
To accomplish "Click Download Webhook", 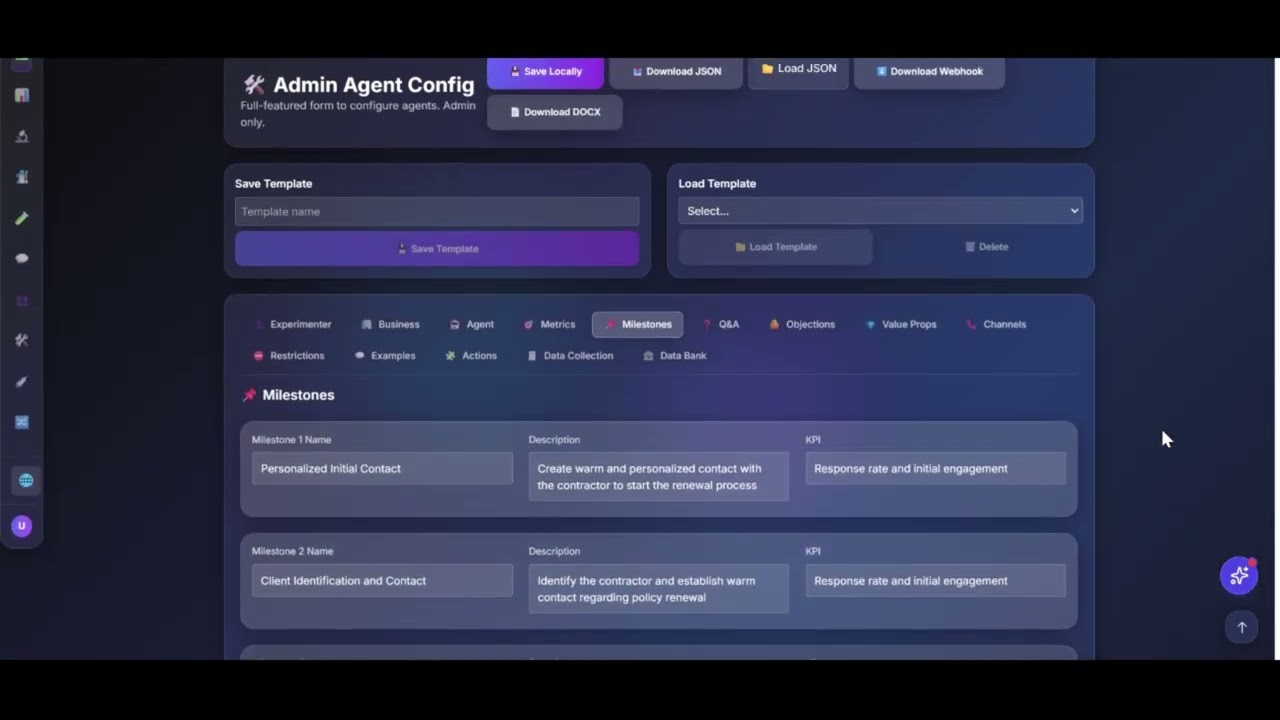I will [929, 72].
